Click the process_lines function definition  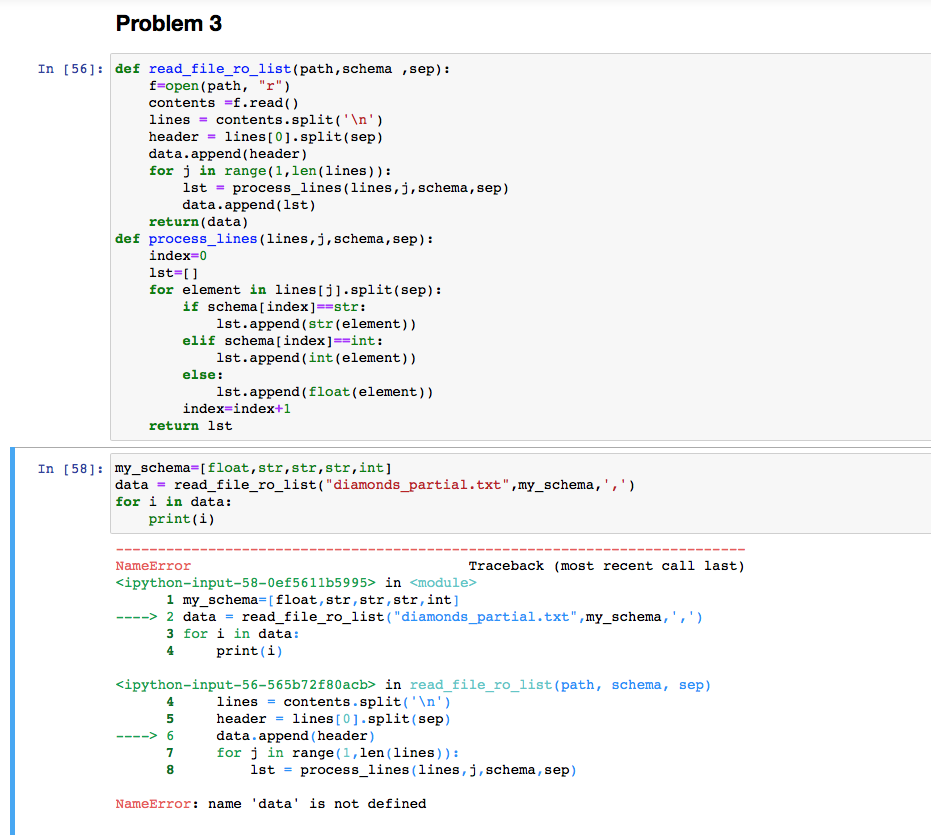tap(202, 238)
